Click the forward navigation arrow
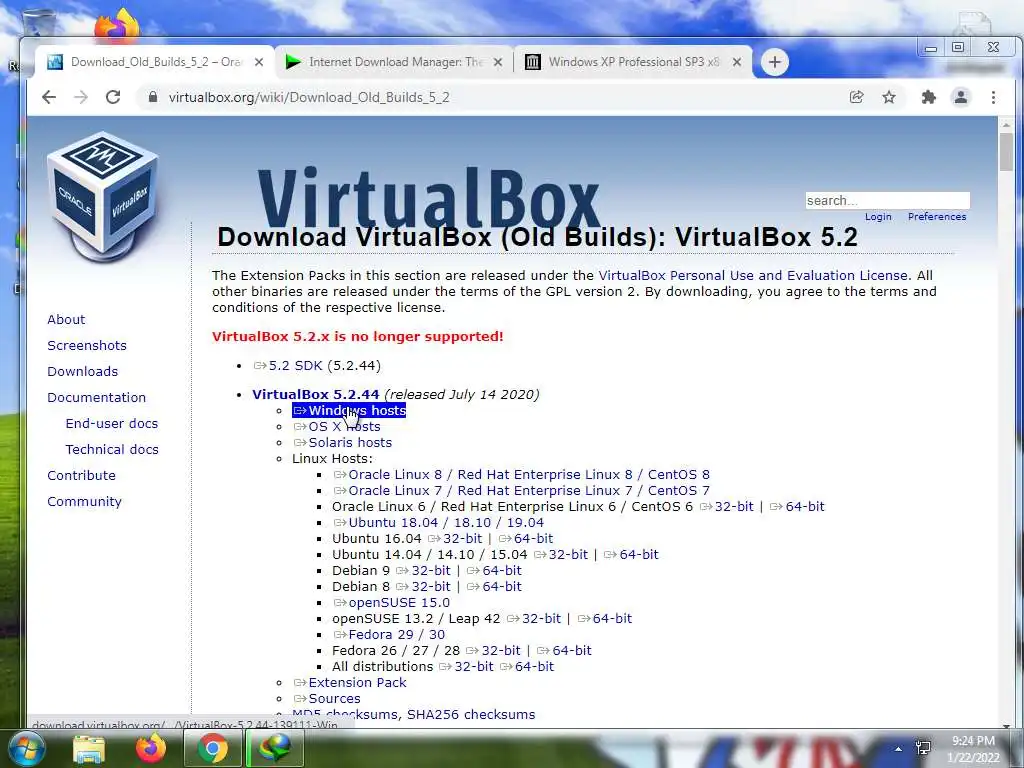This screenshot has width=1024, height=768. [x=81, y=97]
